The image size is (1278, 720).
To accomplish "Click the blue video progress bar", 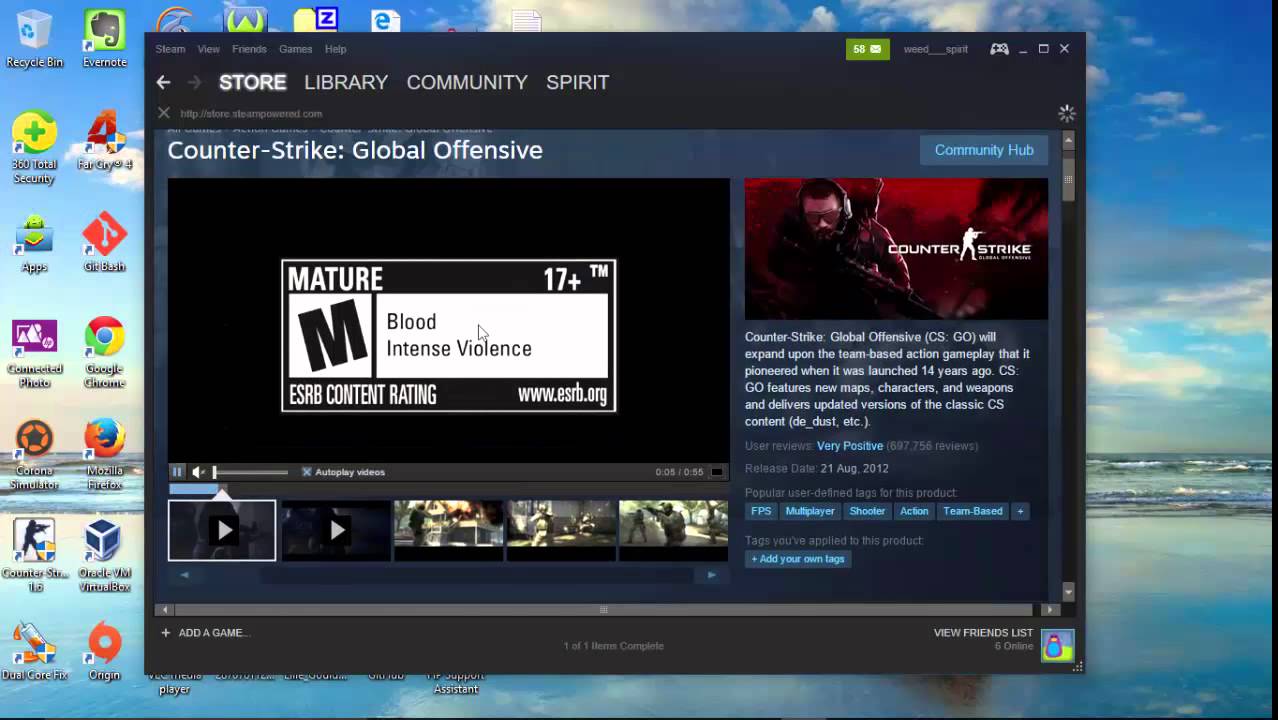I will [195, 489].
